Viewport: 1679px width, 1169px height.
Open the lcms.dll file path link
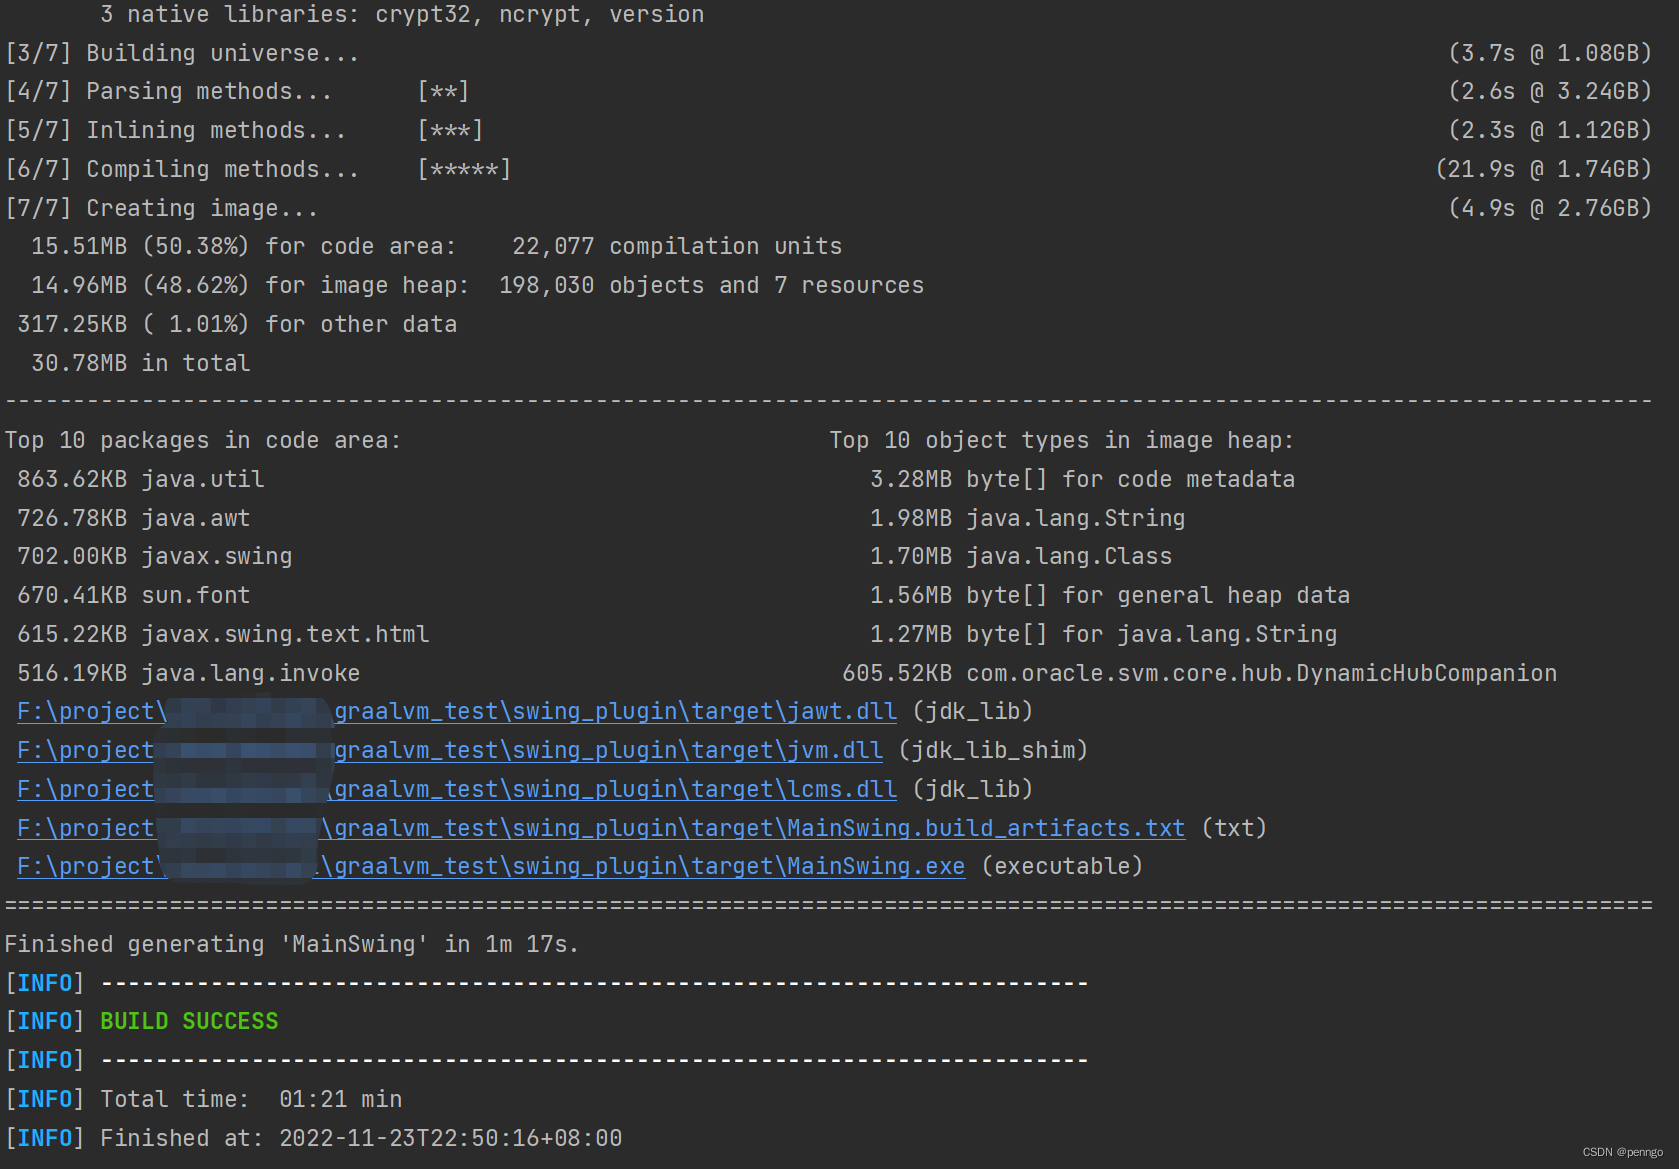[457, 789]
